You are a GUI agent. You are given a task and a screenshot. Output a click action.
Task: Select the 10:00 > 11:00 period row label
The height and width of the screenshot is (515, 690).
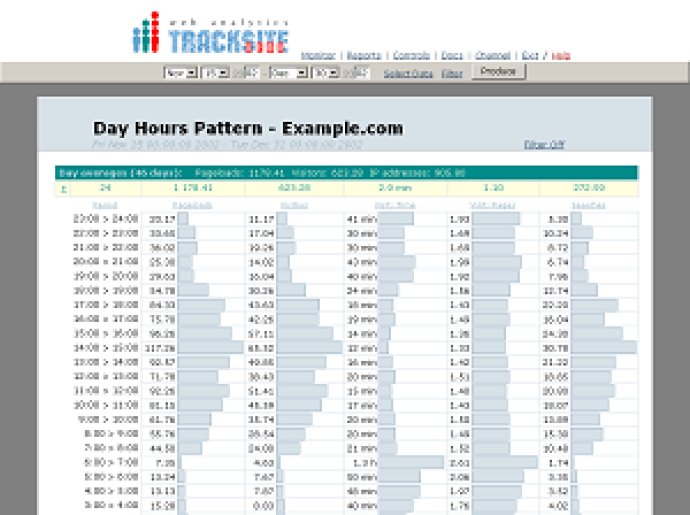(x=106, y=405)
